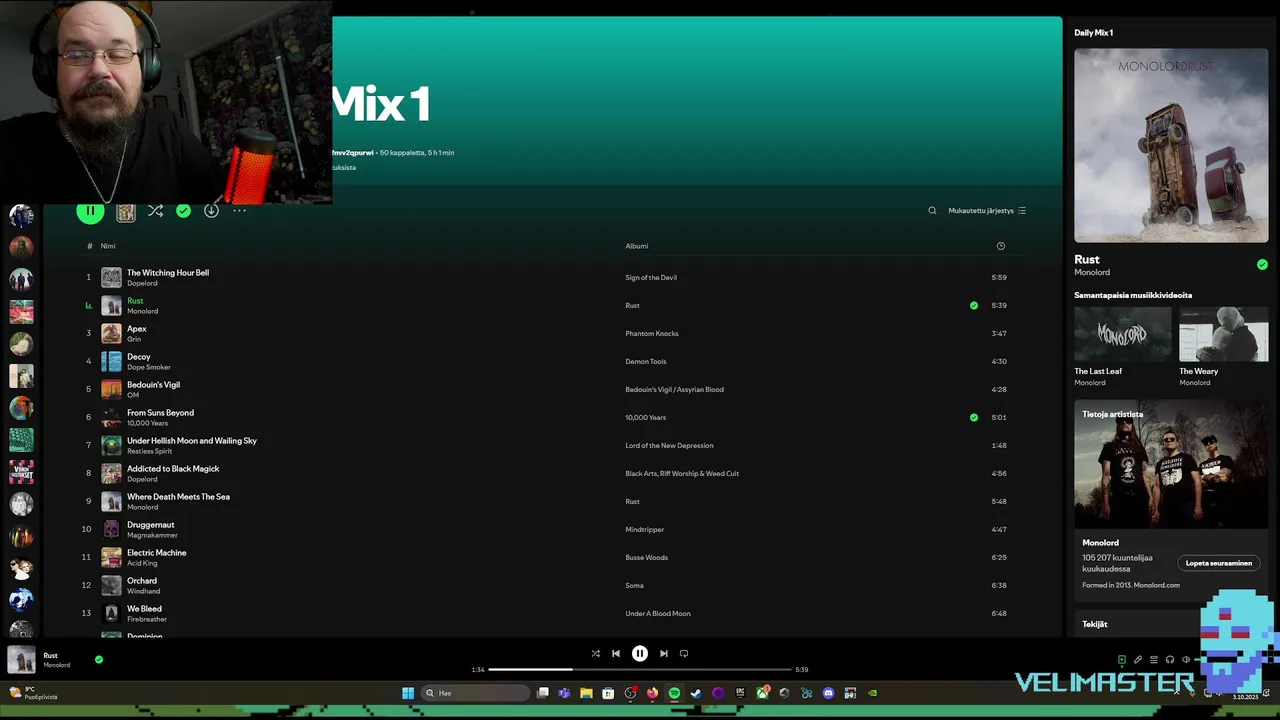
Task: Open the Mukautettu järjestys sort dropdown
Action: coord(987,211)
